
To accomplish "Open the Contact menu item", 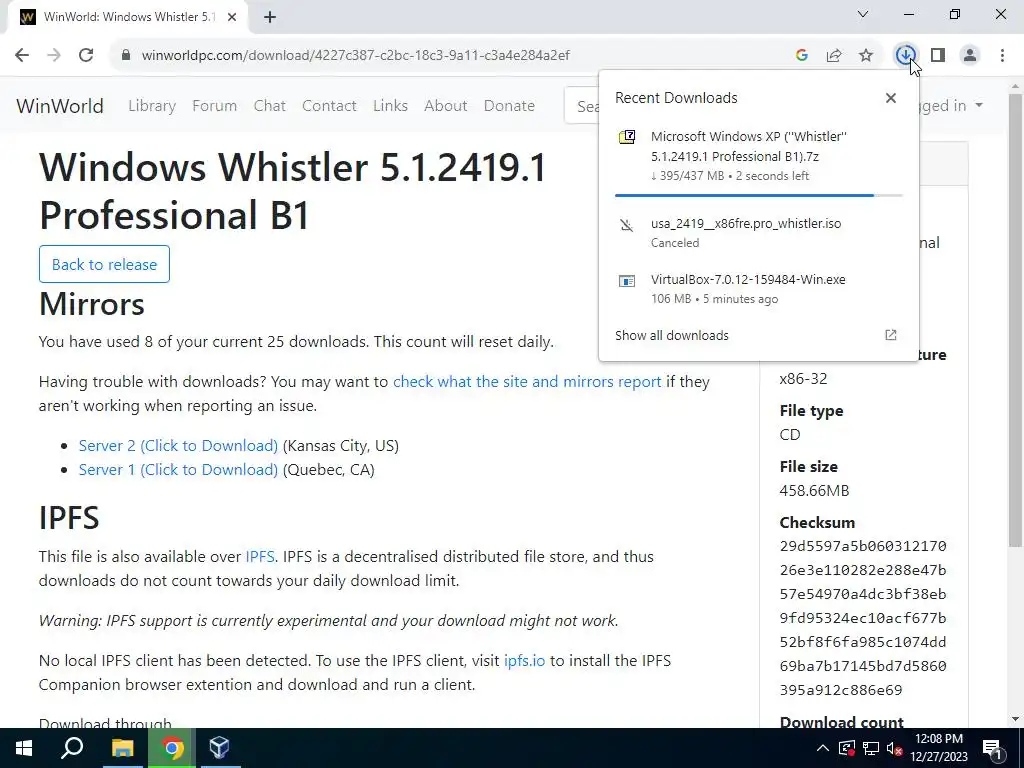I will click(x=329, y=105).
